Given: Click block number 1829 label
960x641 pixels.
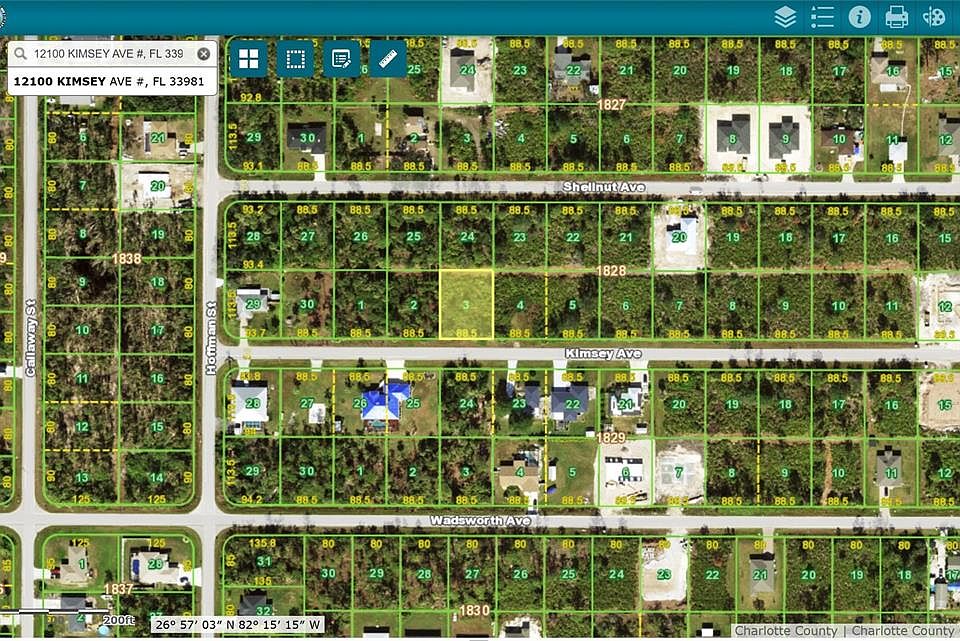Looking at the screenshot, I should pos(611,438).
